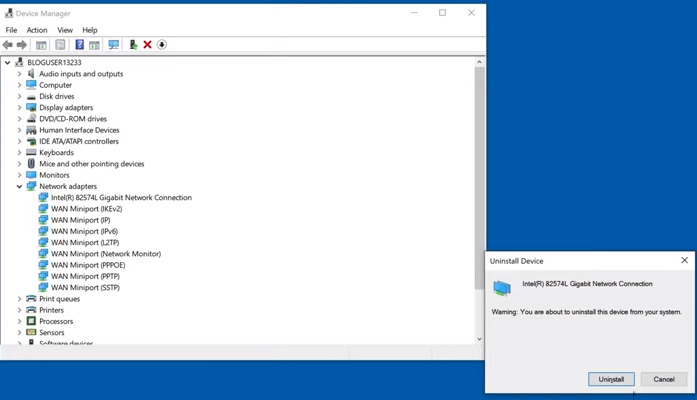Select WAN Miniport (SSTP)

[x=85, y=288]
